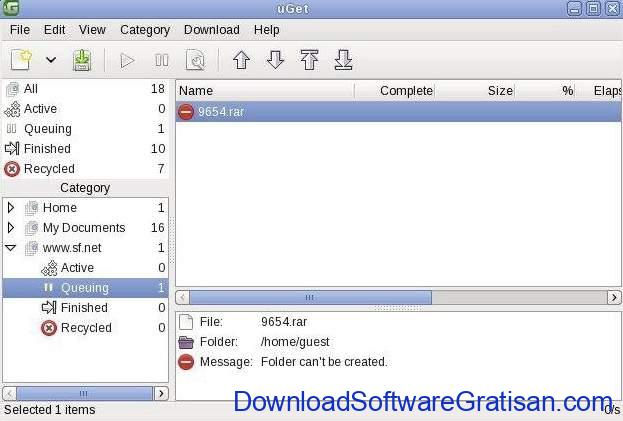The width and height of the screenshot is (623, 421).
Task: Sort by the Name column header
Action: pyautogui.click(x=265, y=91)
